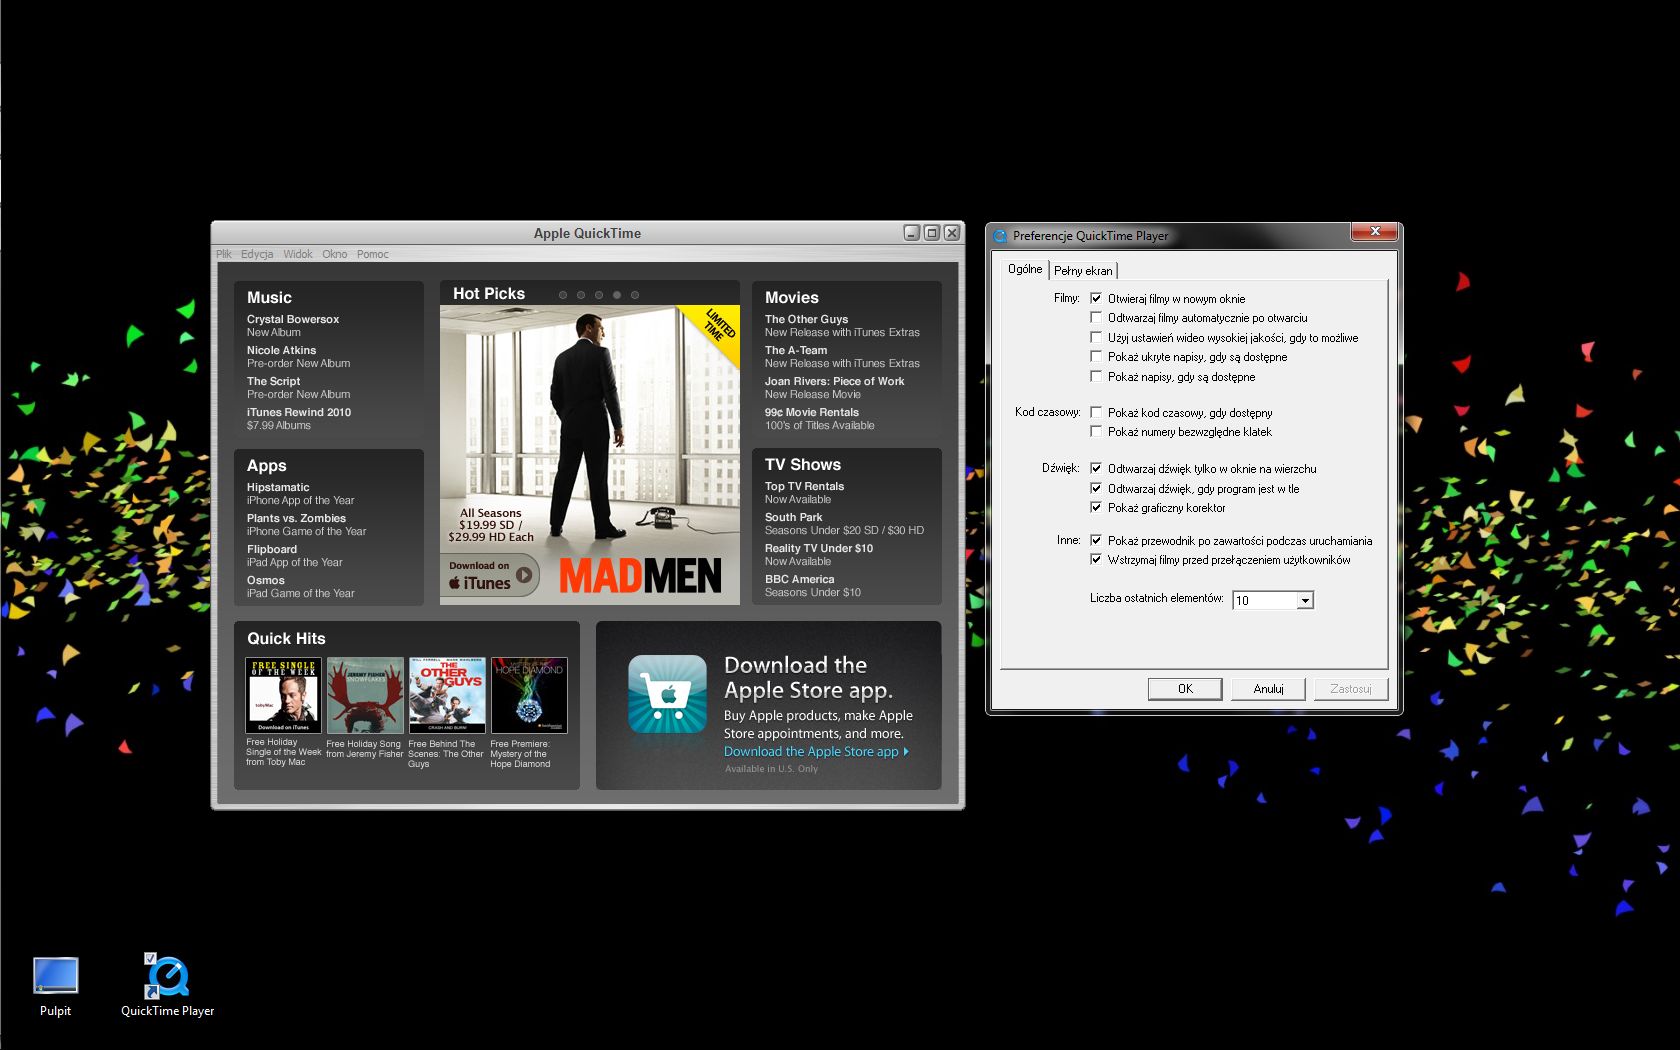Open 99¢ Movie Rentals link

(819, 418)
